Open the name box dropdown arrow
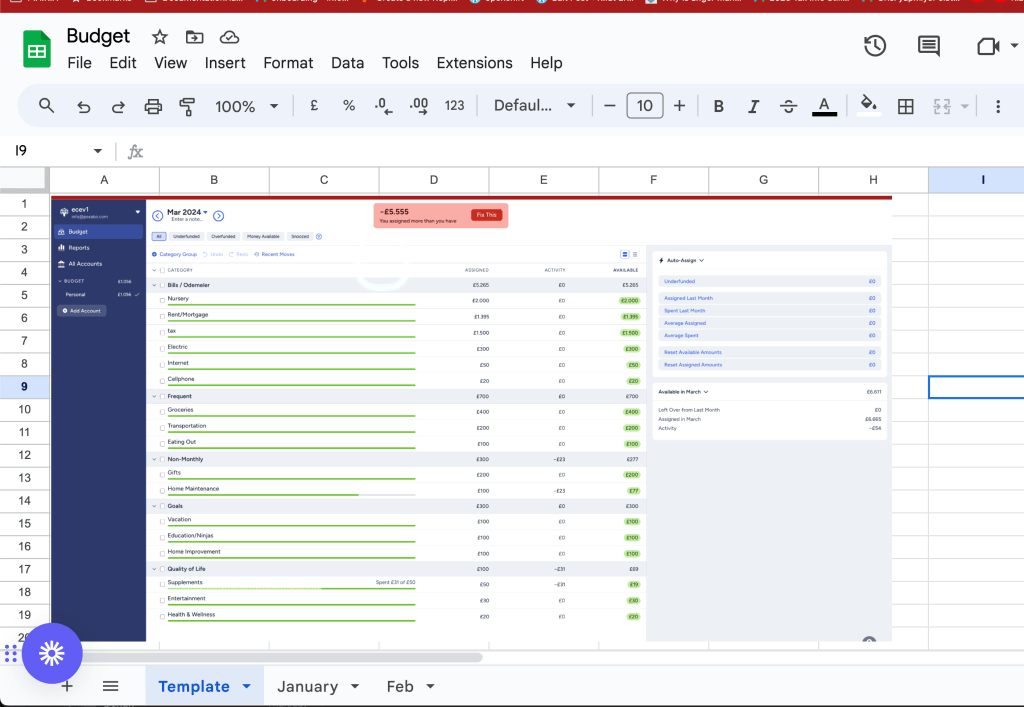1024x707 pixels. 97,151
